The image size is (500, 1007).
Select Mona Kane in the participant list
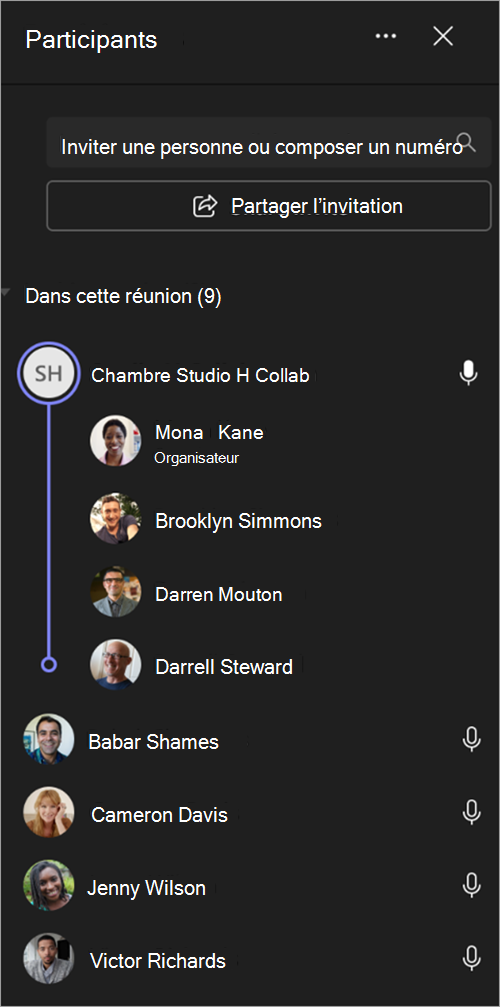[x=209, y=433]
